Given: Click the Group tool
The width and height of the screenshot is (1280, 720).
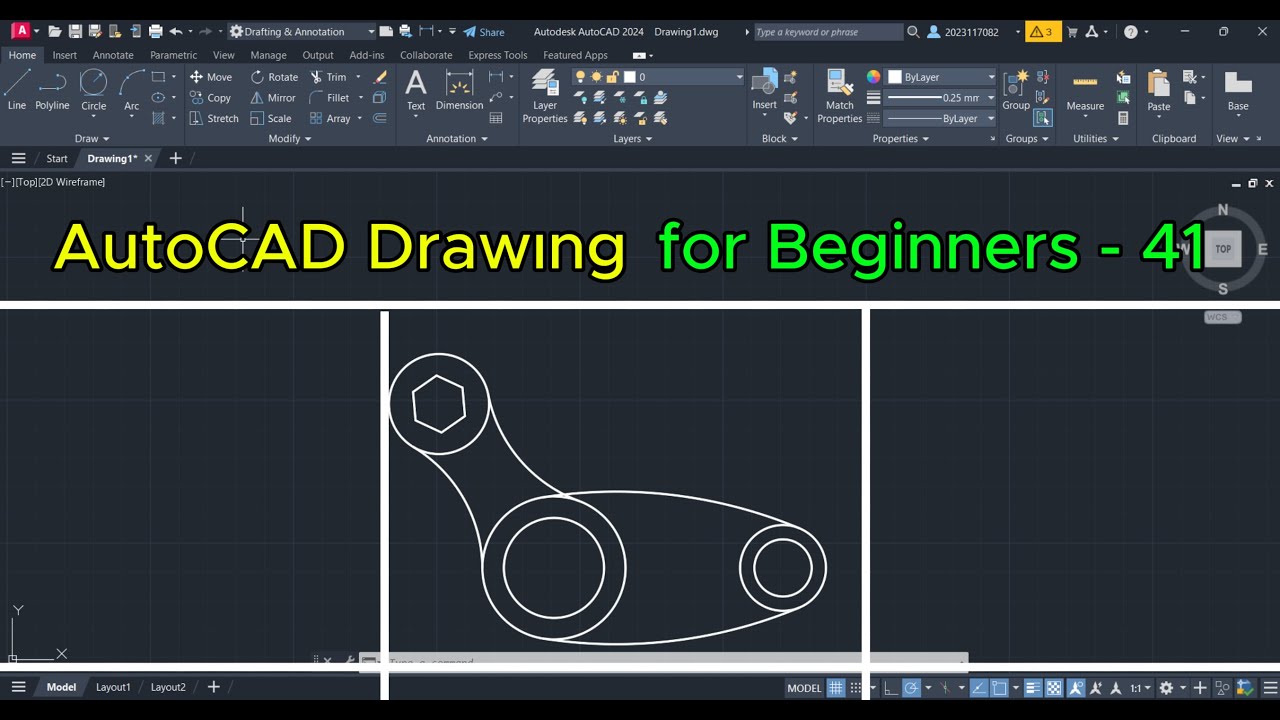Looking at the screenshot, I should pyautogui.click(x=1016, y=90).
